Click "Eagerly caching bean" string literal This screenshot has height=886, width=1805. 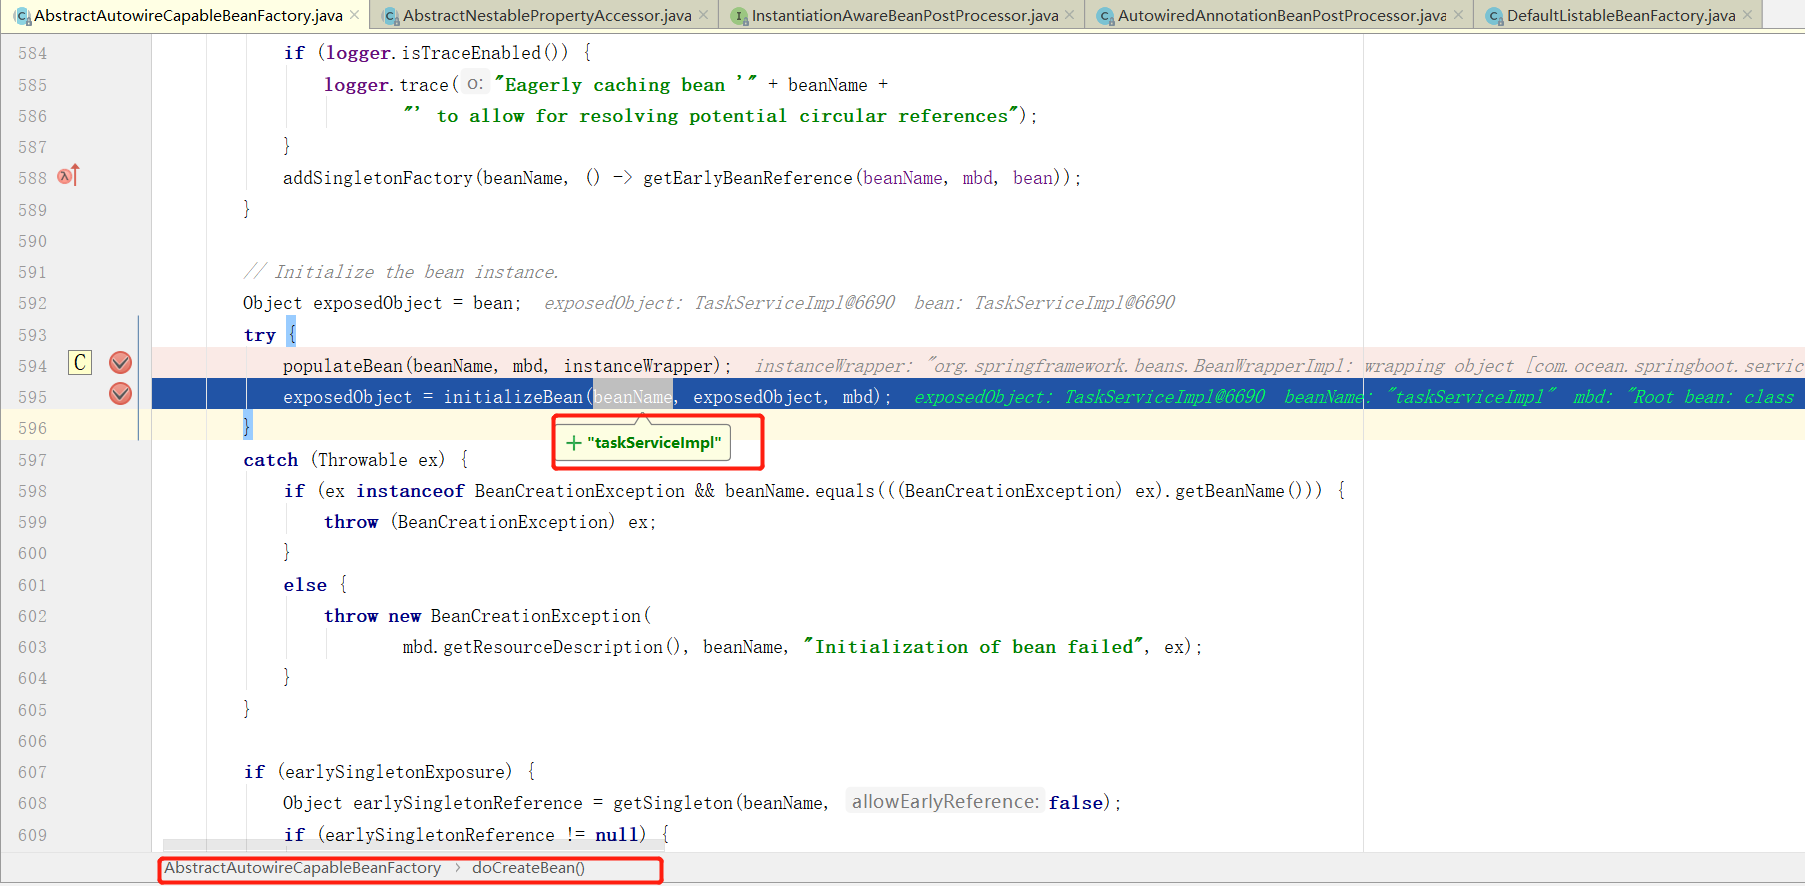point(626,85)
